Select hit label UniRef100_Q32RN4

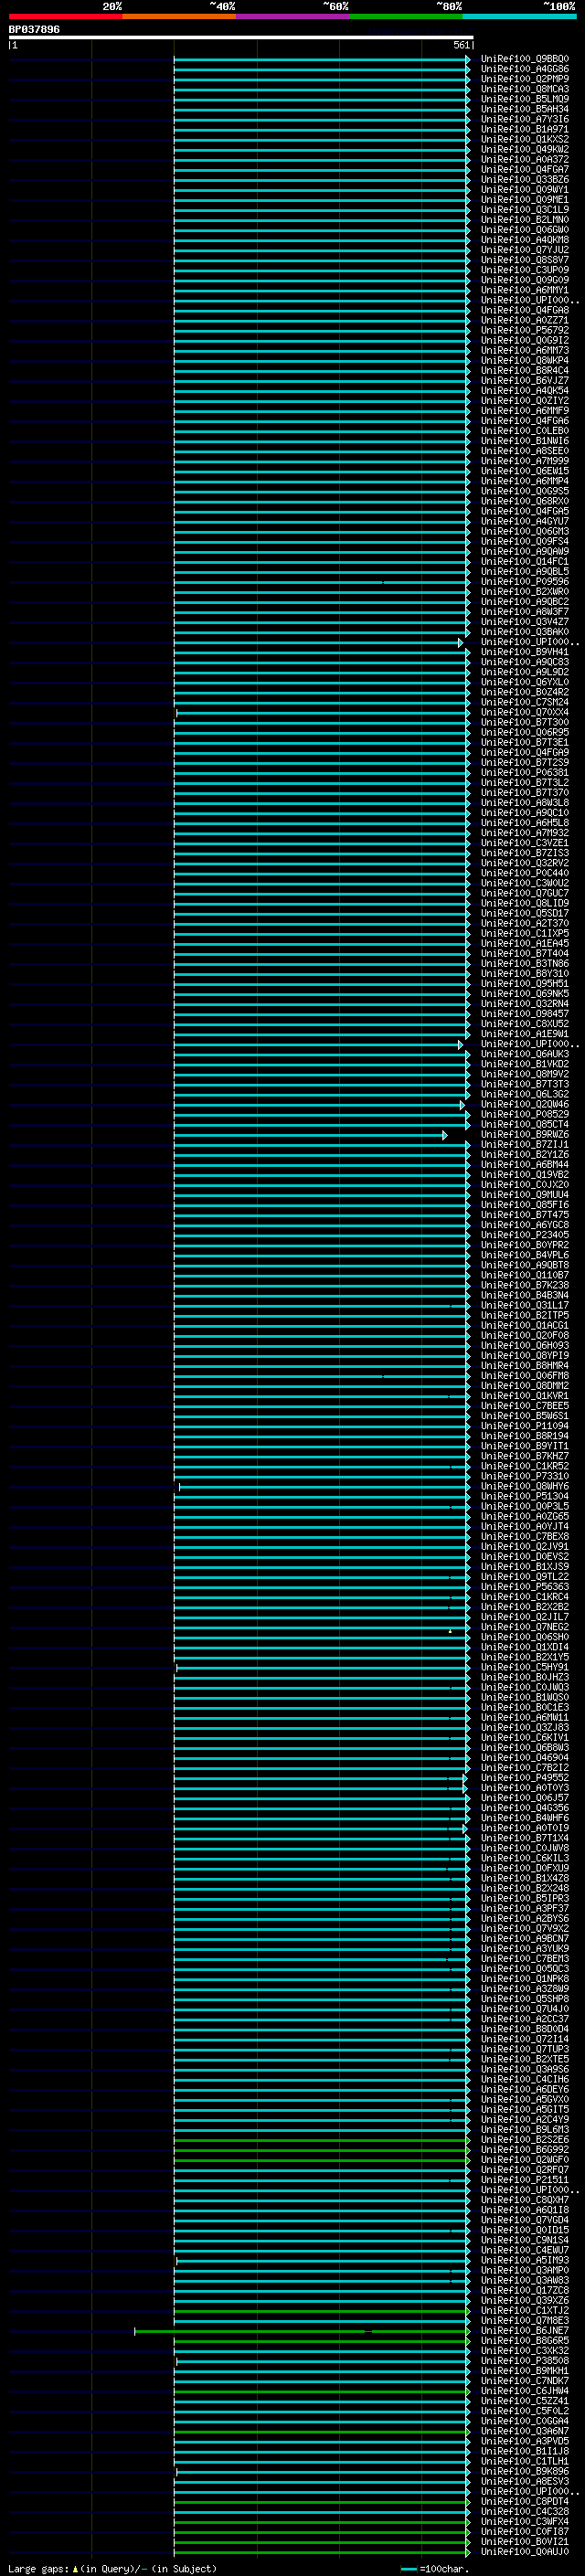point(525,1004)
